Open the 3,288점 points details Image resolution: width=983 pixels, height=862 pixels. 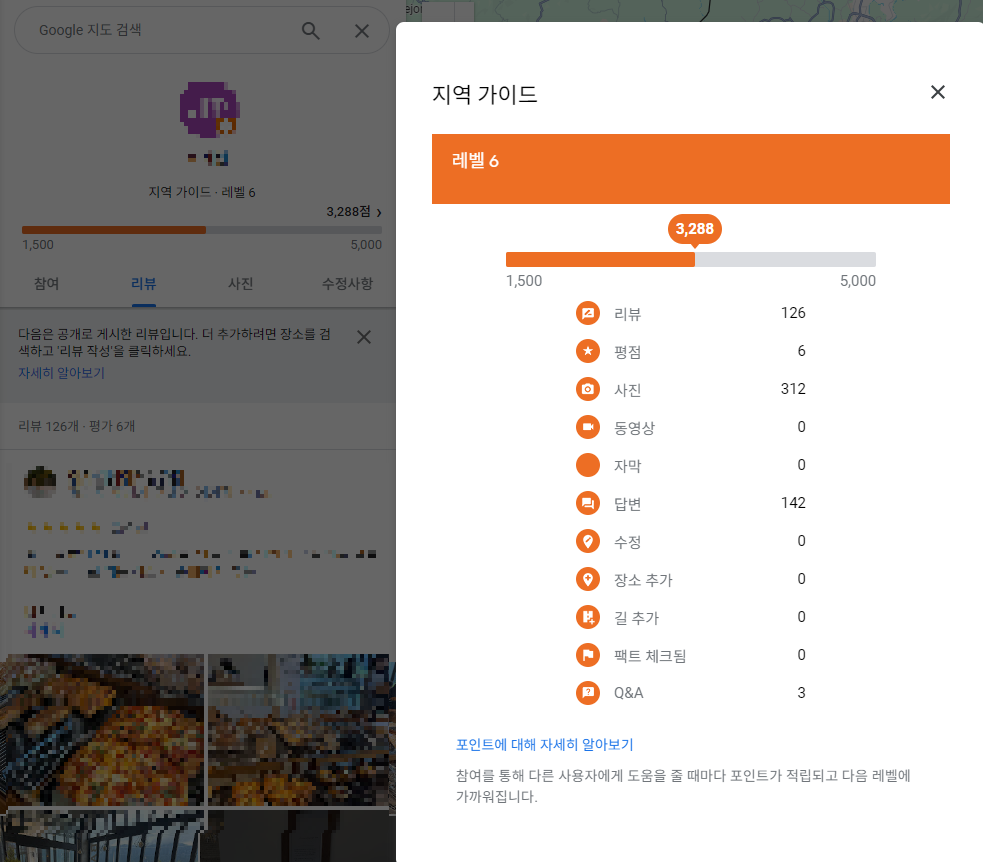pyautogui.click(x=354, y=212)
